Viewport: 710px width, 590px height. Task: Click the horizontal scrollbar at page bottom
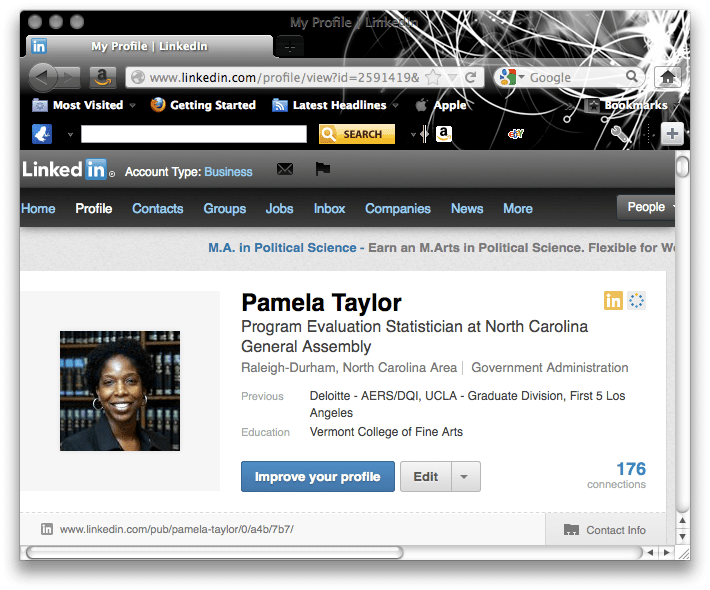(214, 552)
